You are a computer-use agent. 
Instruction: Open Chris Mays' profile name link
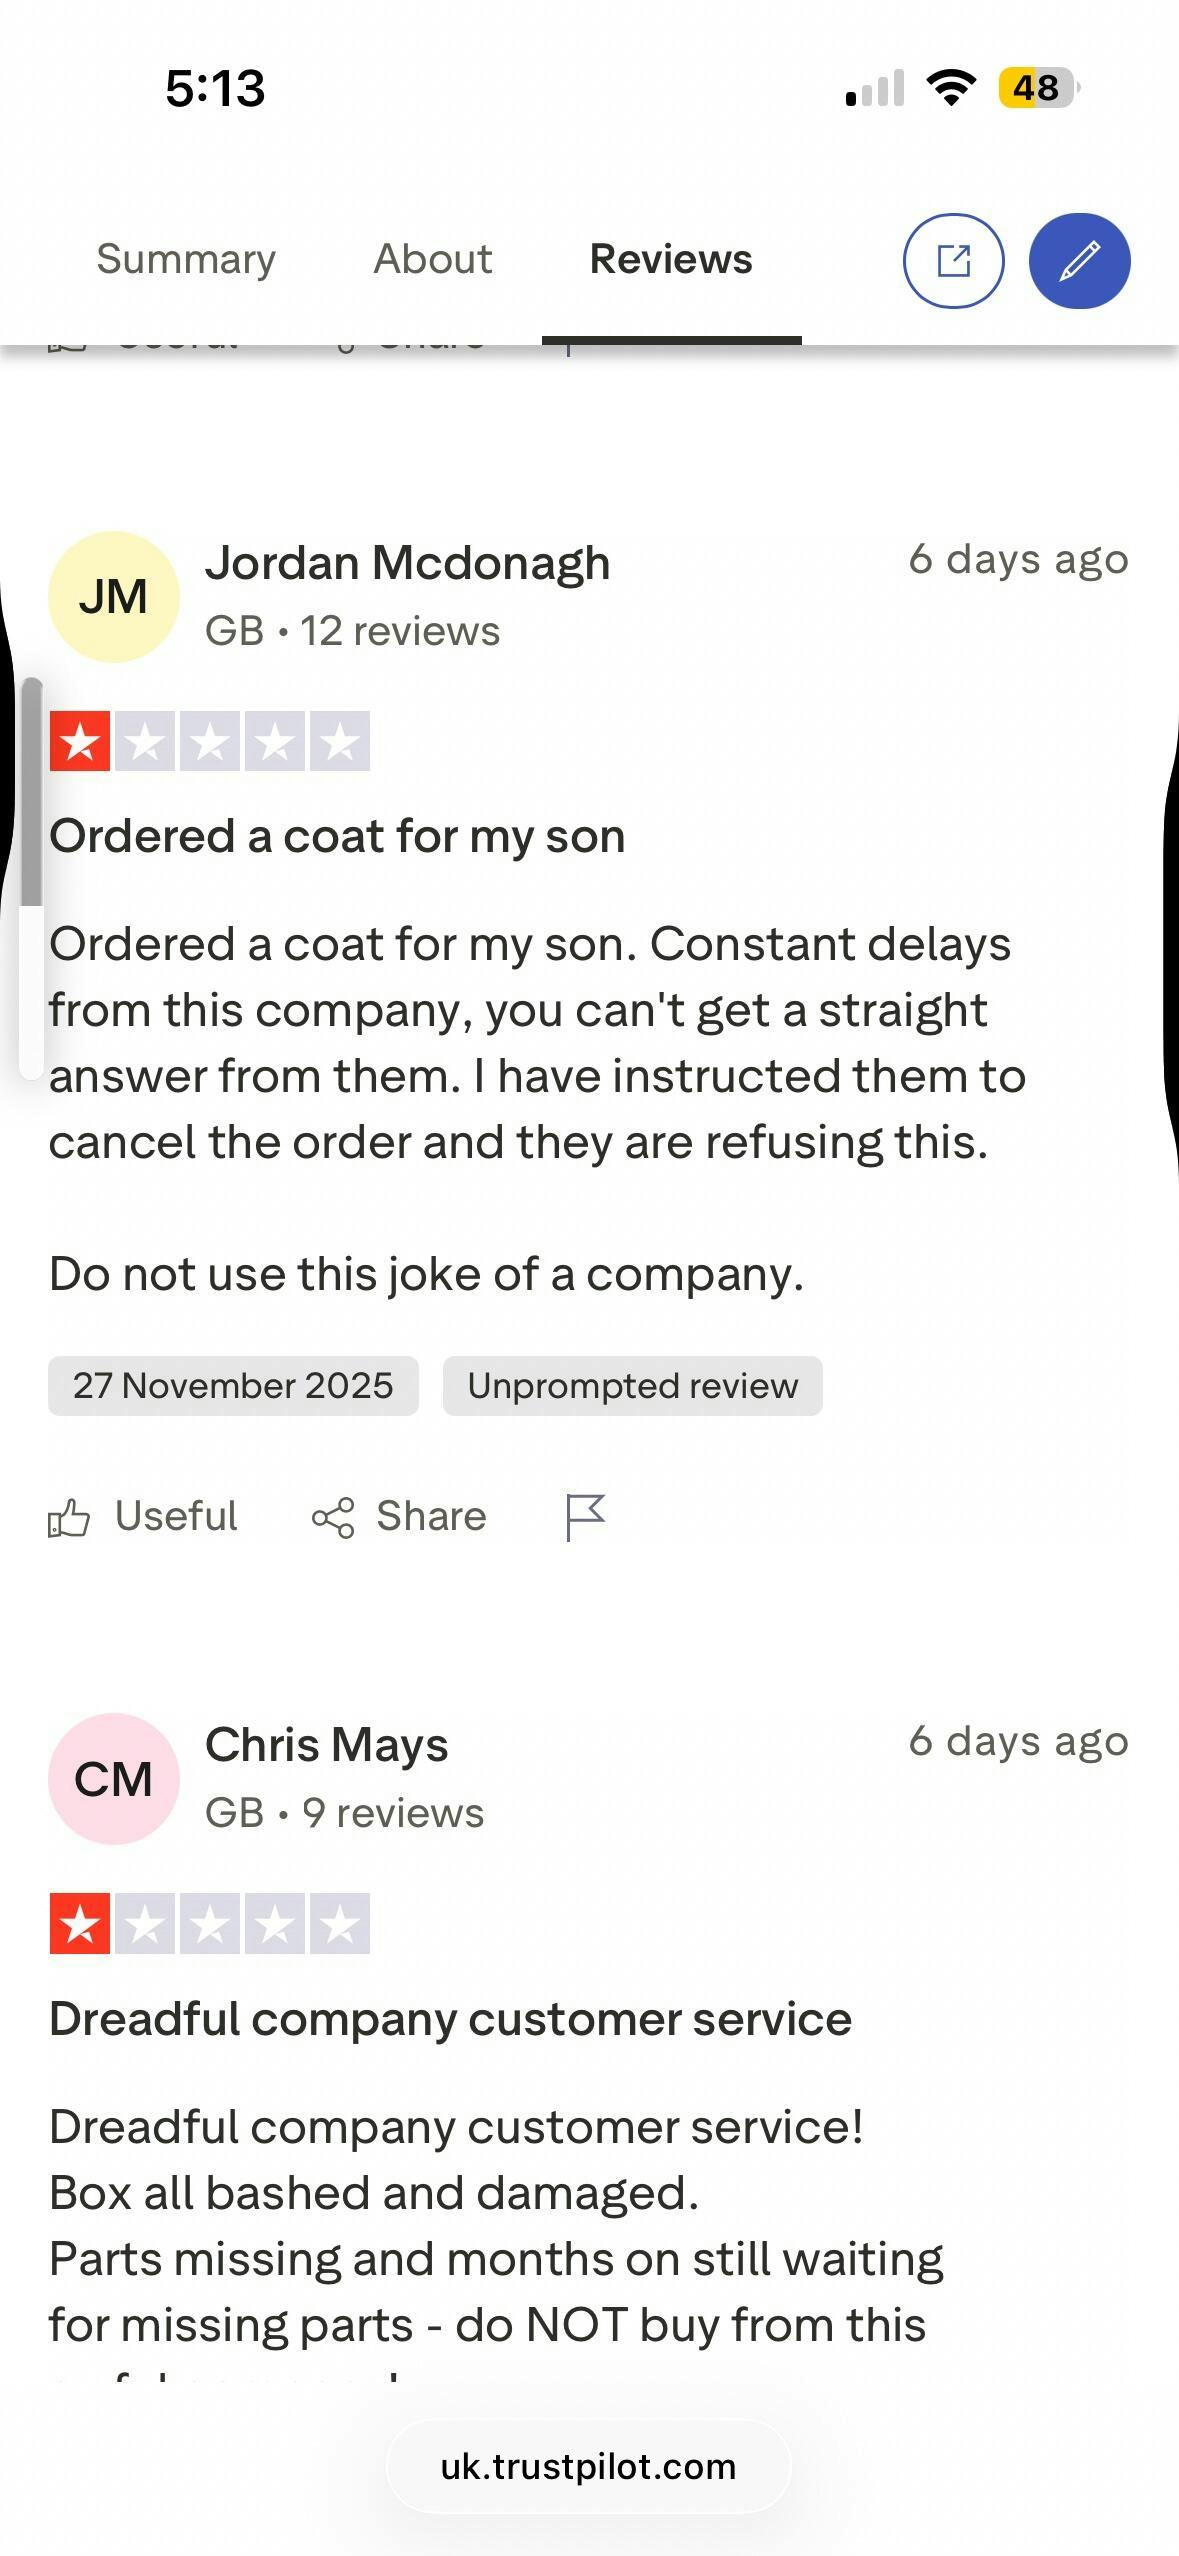coord(326,1745)
